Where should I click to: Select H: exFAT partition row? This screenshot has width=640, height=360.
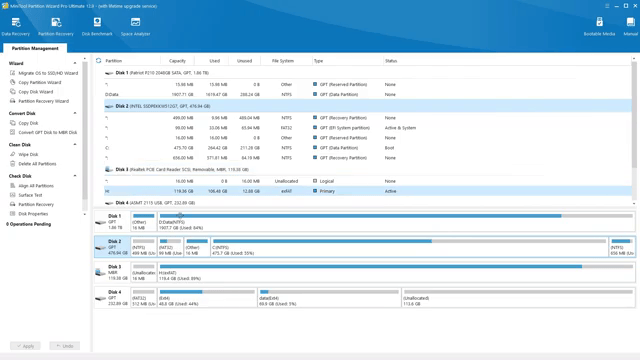[367, 191]
